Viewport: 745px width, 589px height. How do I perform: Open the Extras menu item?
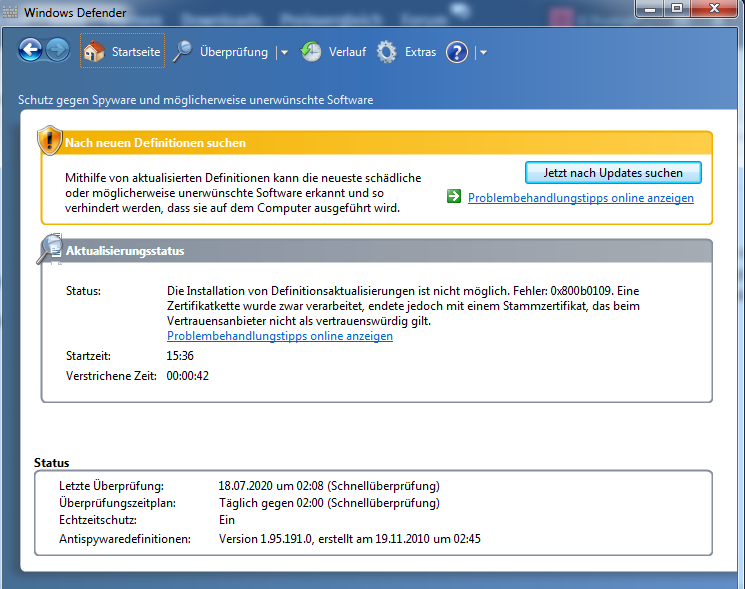420,51
